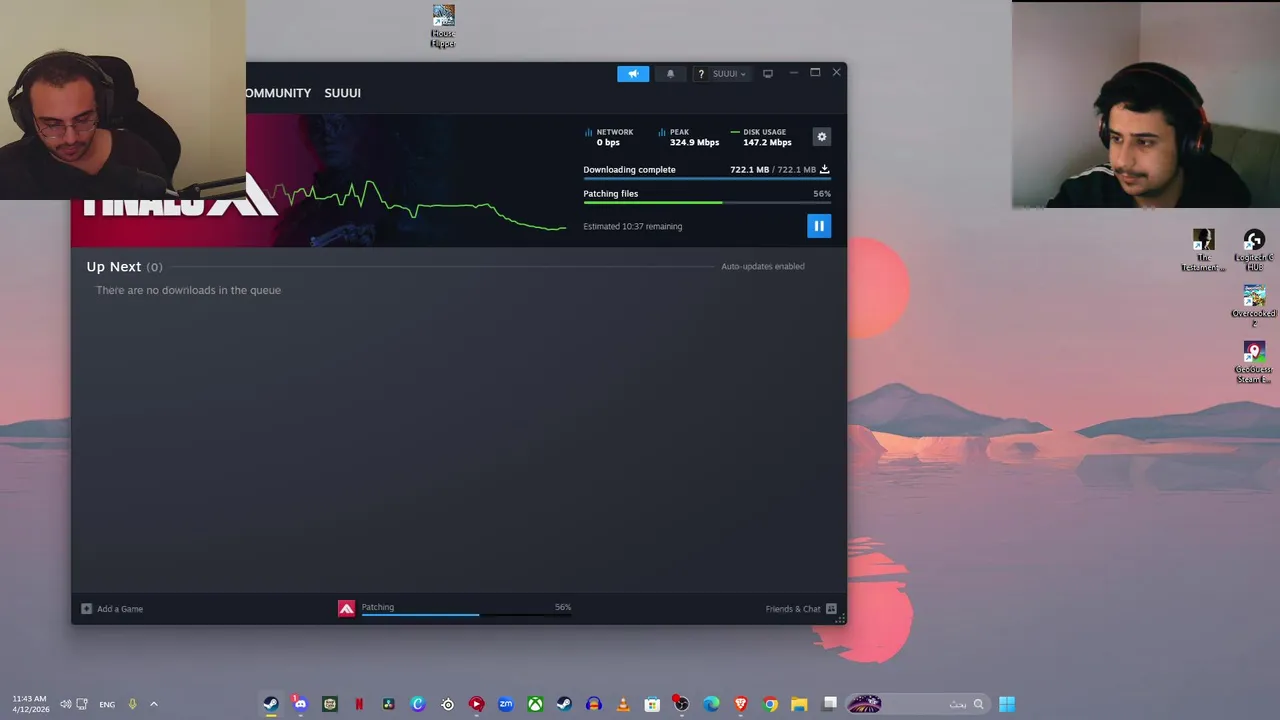Image resolution: width=1280 pixels, height=720 pixels.
Task: Open File Explorer from taskbar
Action: (x=799, y=704)
